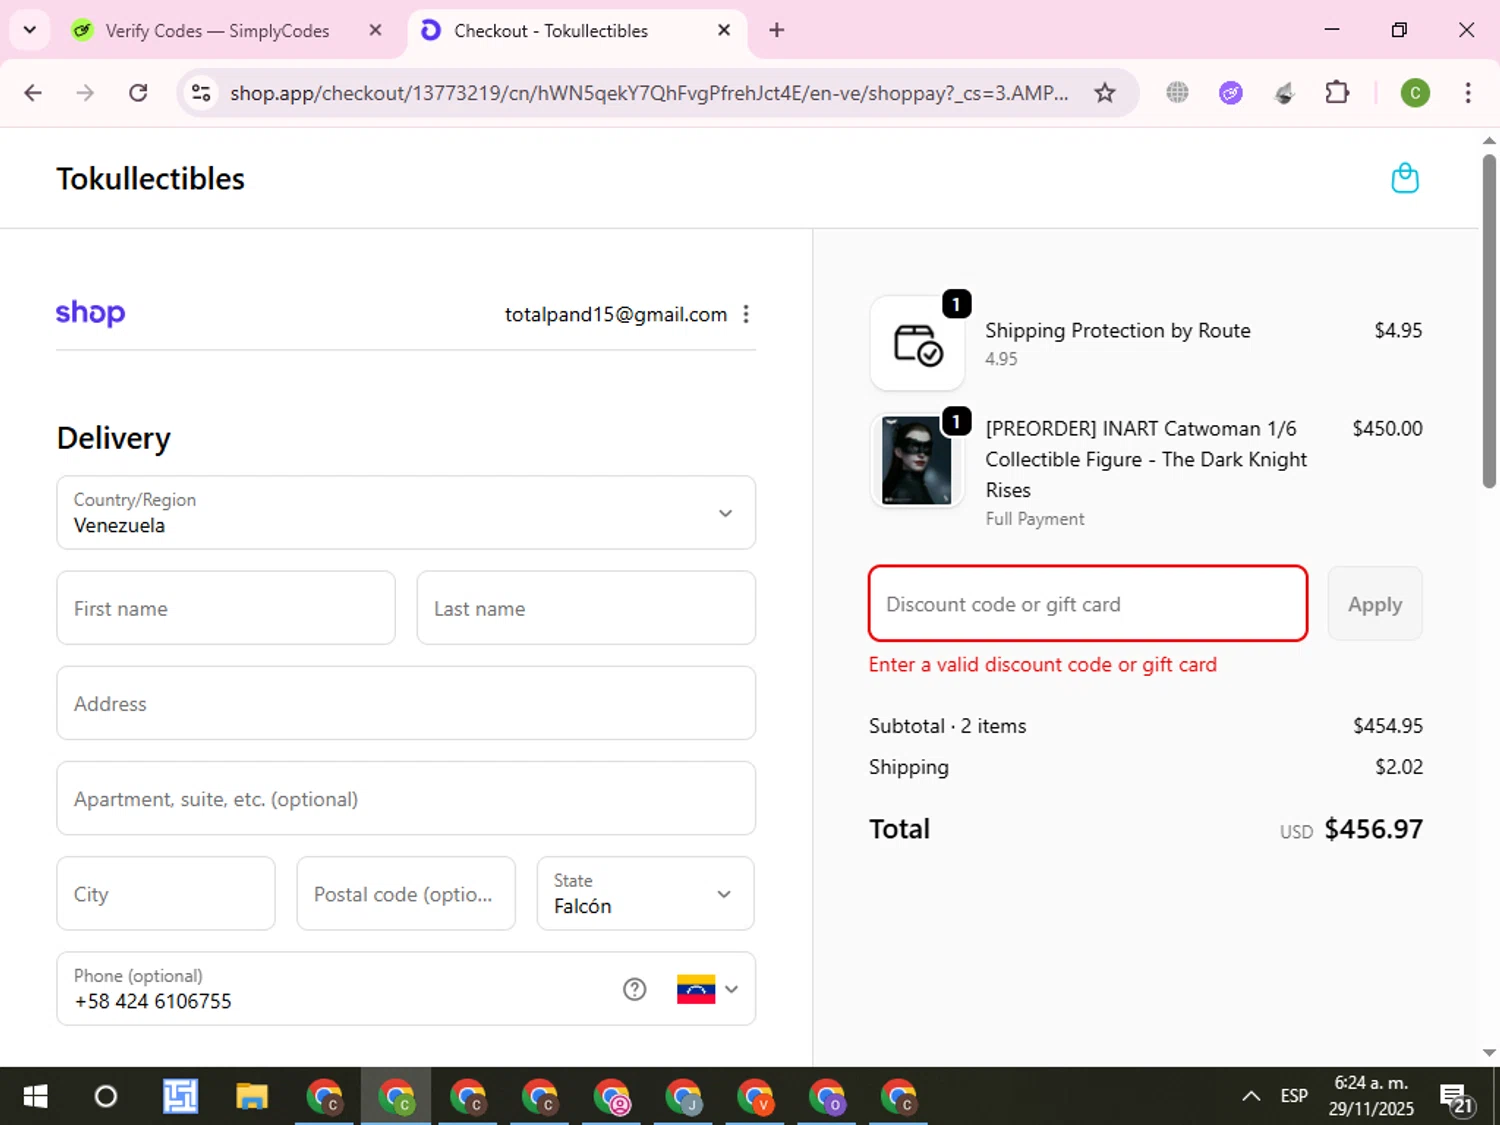Switch to the Verify Codes SimplyCodes tab
This screenshot has width=1500, height=1125.
[x=217, y=31]
